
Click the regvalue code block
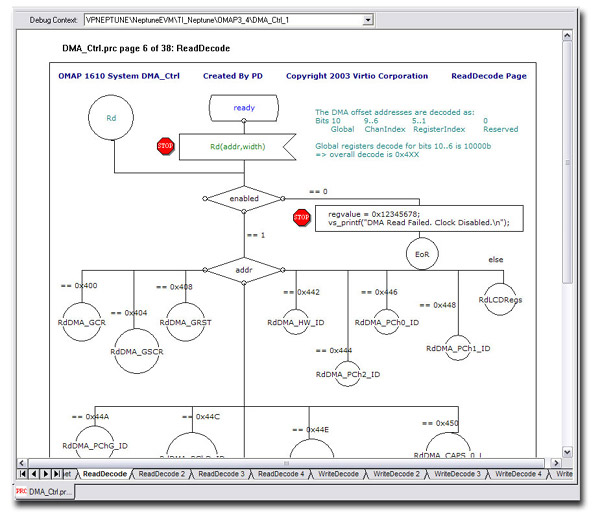tap(418, 217)
